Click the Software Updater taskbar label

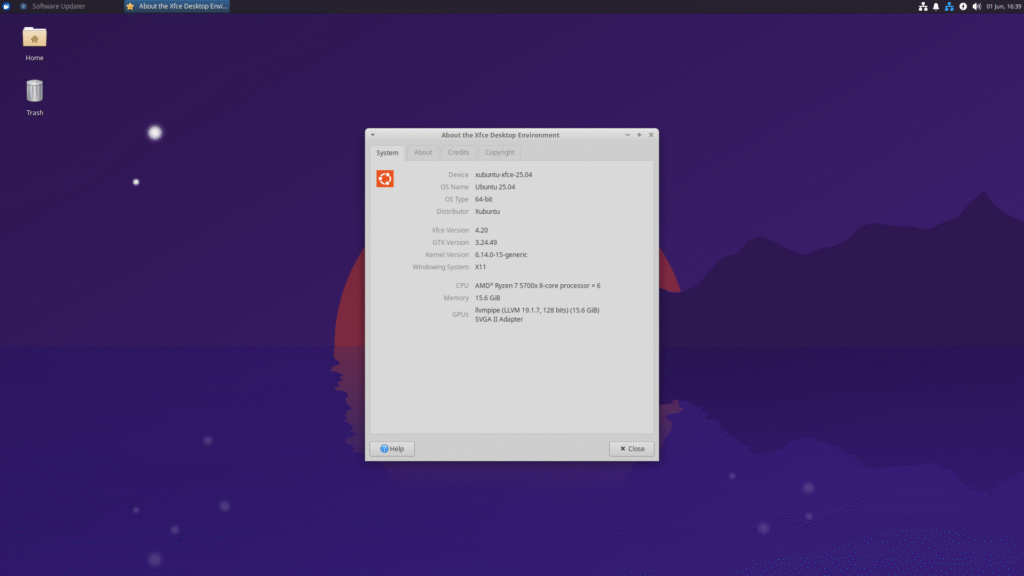(x=59, y=6)
